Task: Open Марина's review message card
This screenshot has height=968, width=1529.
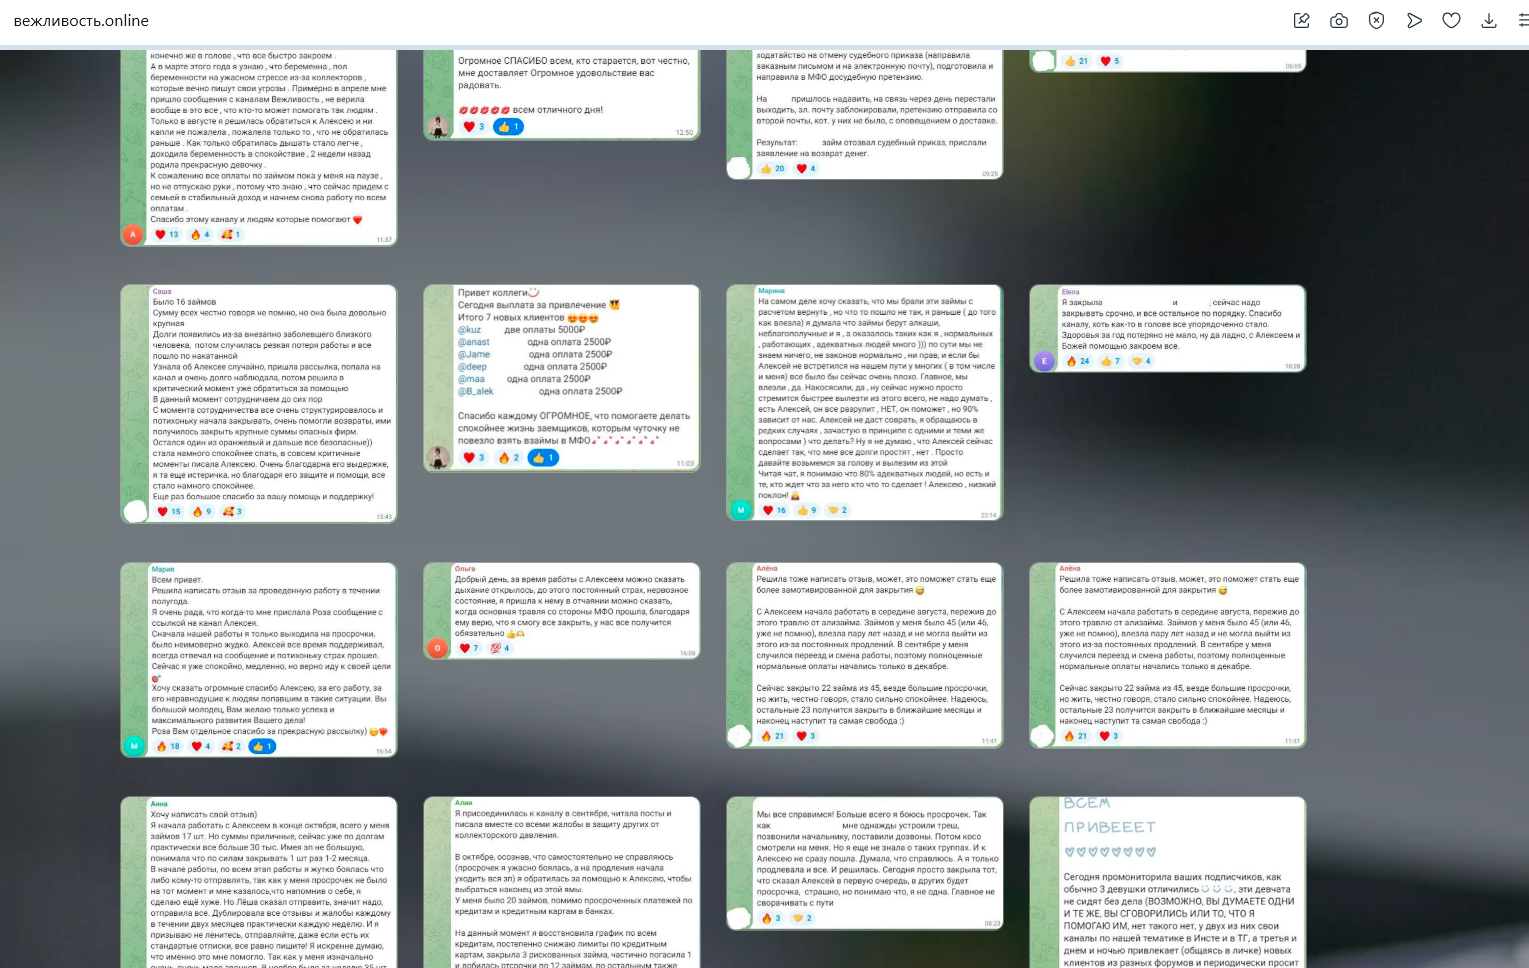Action: pyautogui.click(x=864, y=400)
